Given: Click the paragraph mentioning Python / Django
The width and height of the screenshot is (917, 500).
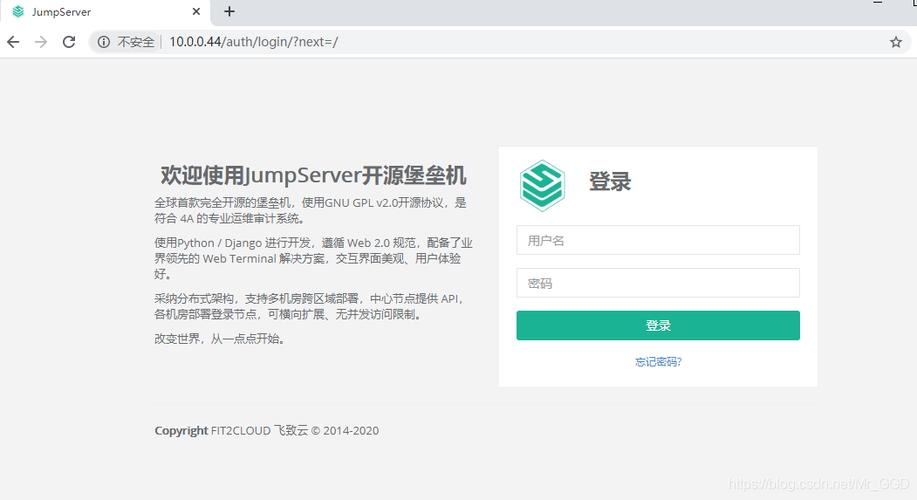Looking at the screenshot, I should point(313,258).
